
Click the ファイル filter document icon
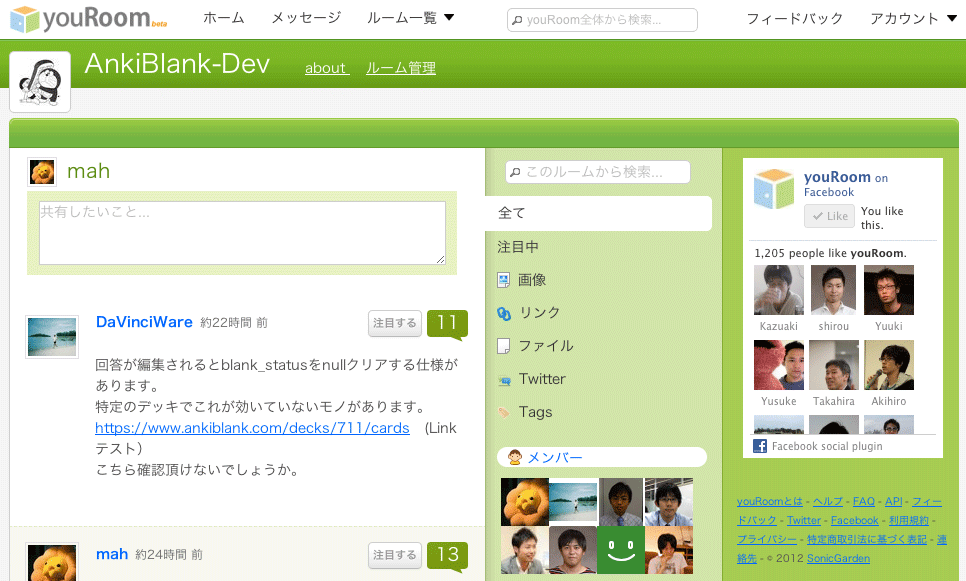coord(503,346)
